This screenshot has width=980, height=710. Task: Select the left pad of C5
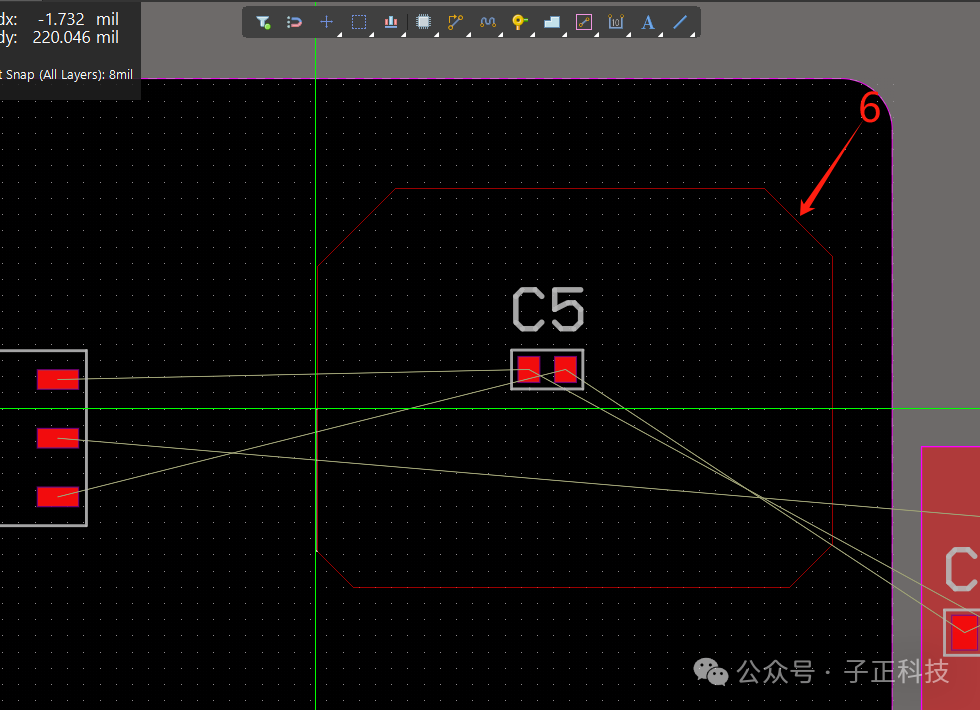pyautogui.click(x=529, y=369)
